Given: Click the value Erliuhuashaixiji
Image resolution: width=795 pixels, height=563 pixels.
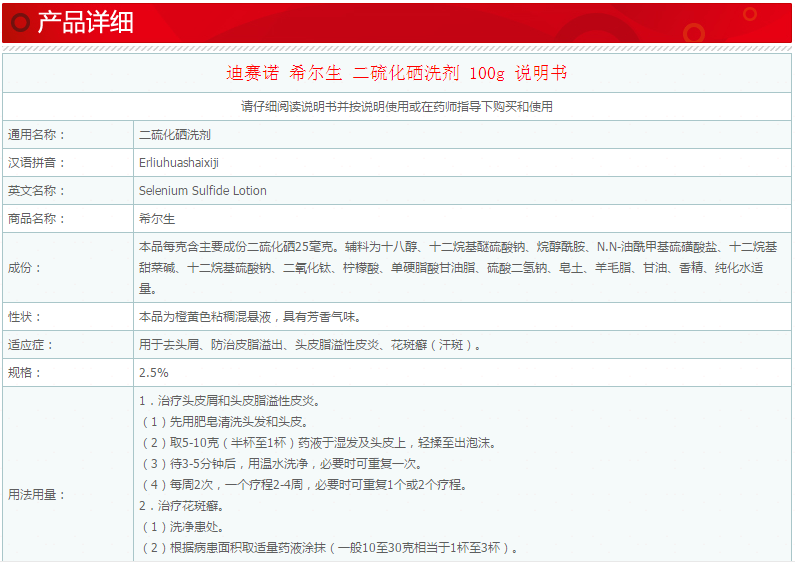Looking at the screenshot, I should (x=179, y=163).
